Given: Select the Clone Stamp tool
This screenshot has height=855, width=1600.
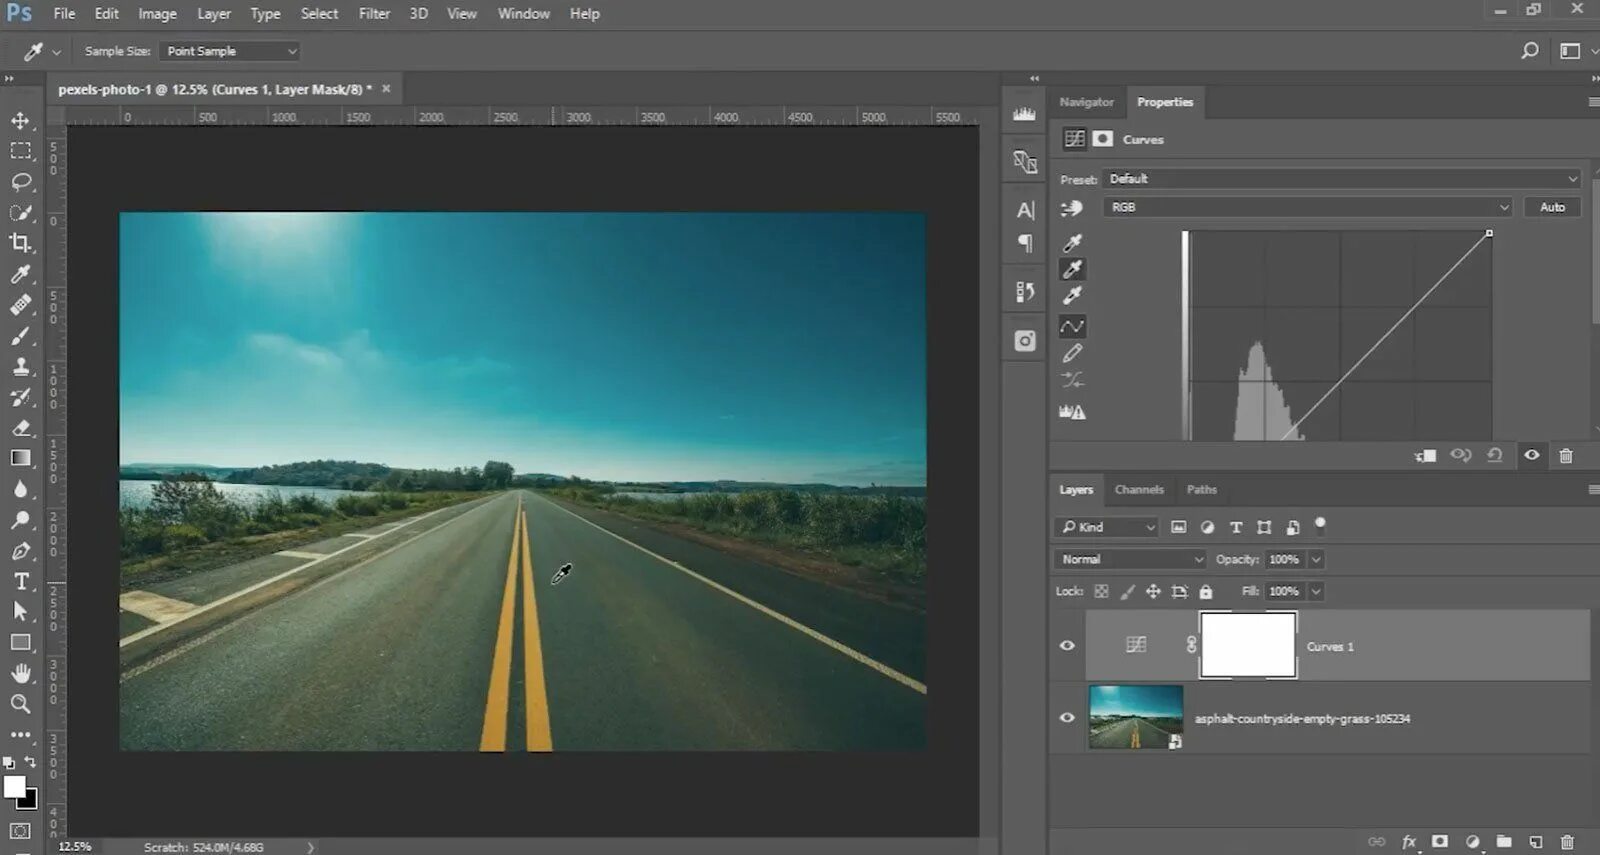Looking at the screenshot, I should [x=20, y=366].
